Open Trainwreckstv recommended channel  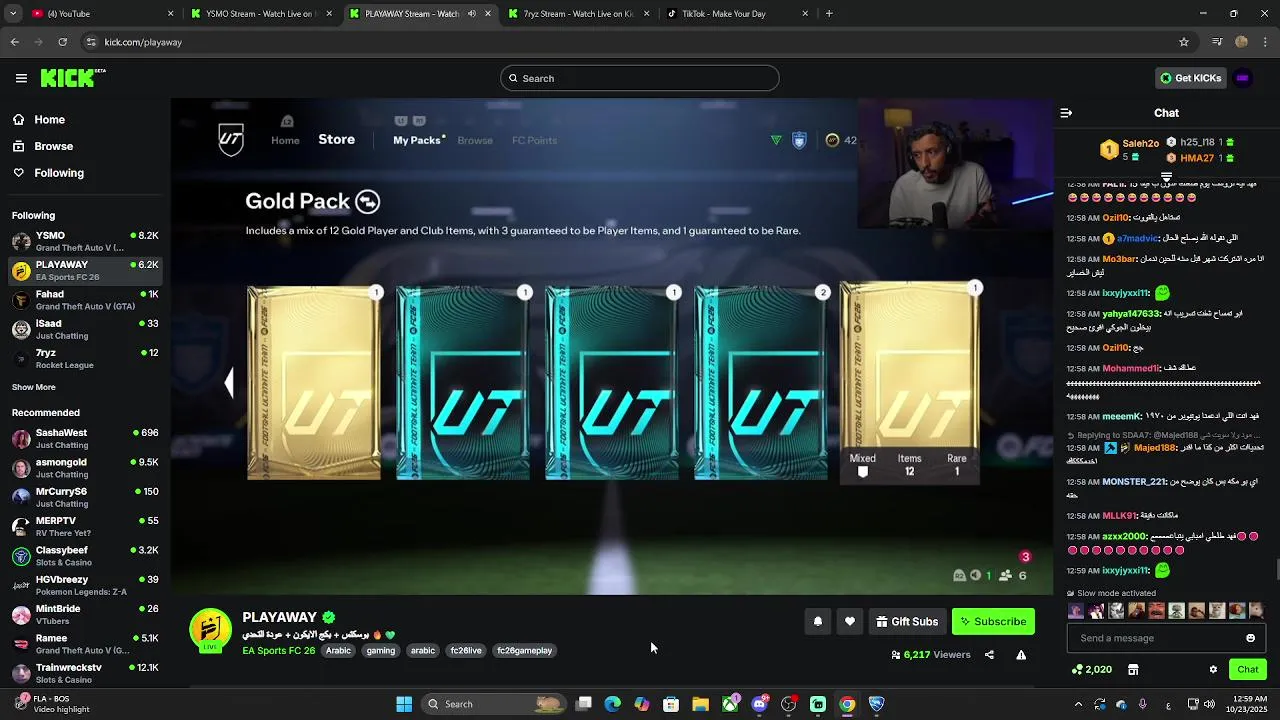tap(85, 673)
